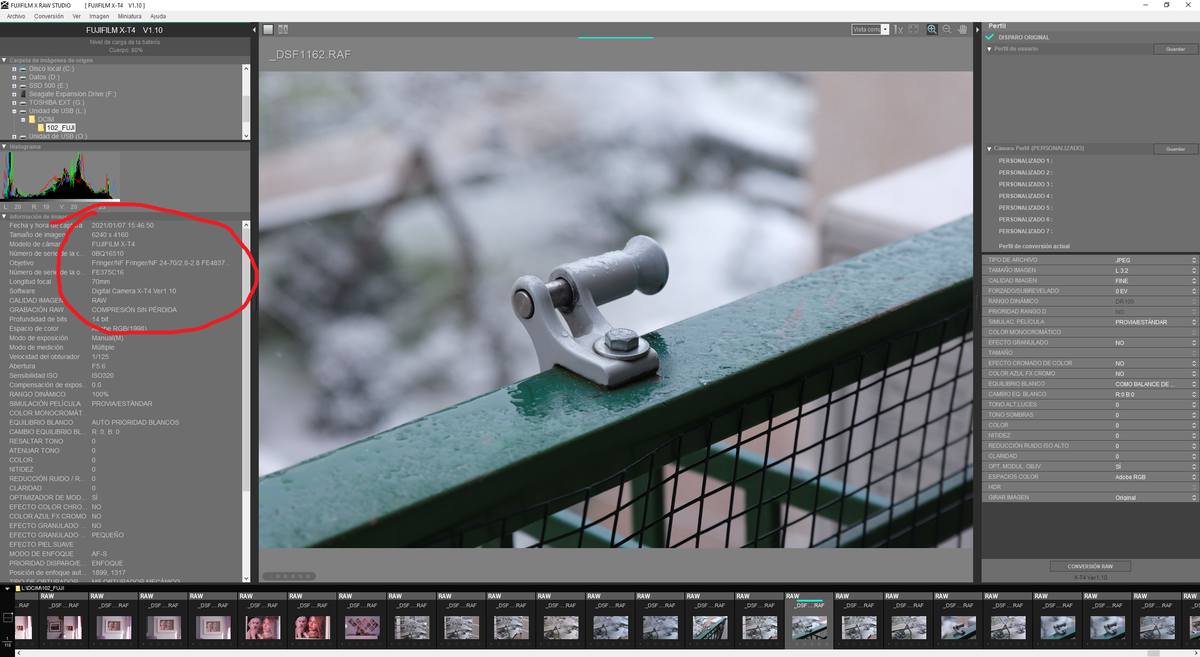Switch to side-by-side compare view icon
The image size is (1200, 657).
coord(283,30)
